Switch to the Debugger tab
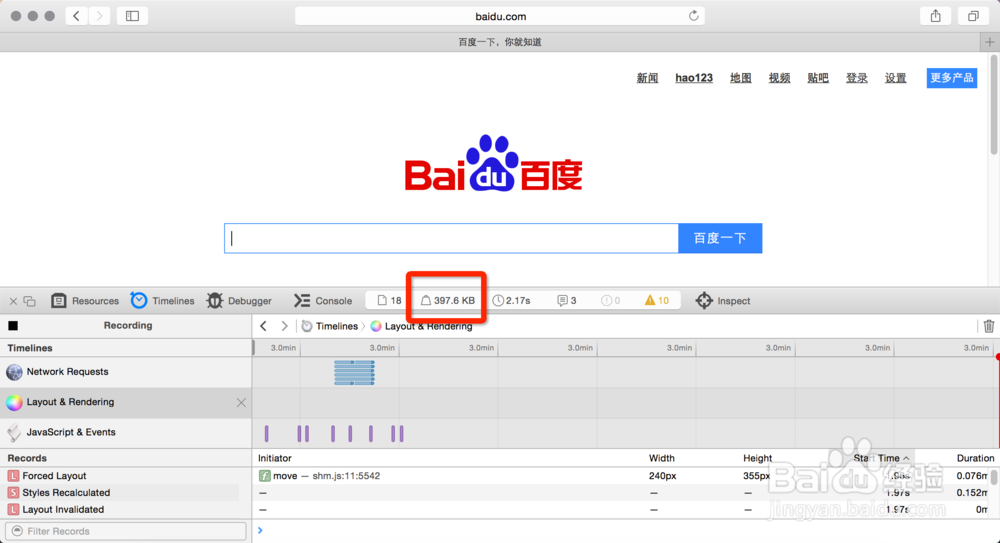This screenshot has width=1000, height=543. click(239, 301)
